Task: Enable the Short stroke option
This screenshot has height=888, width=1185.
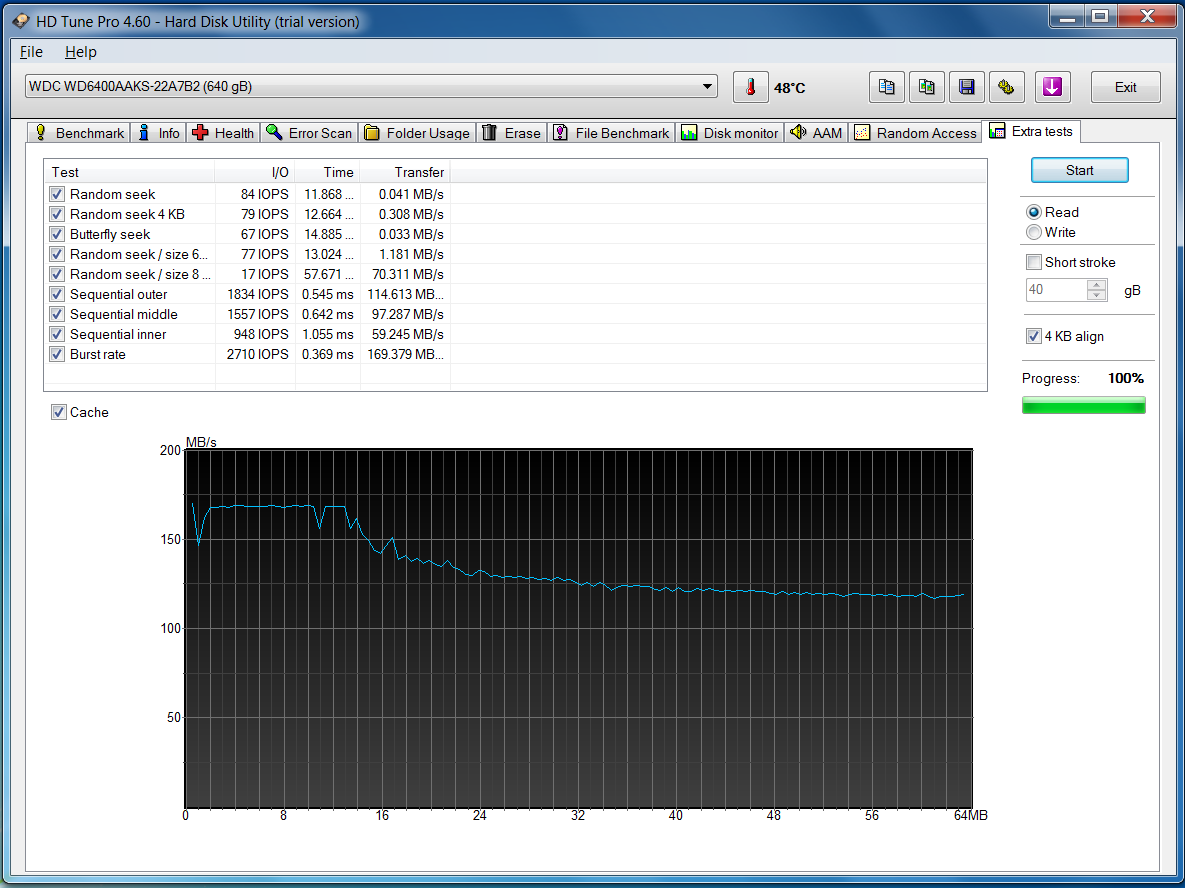Action: coord(1034,262)
